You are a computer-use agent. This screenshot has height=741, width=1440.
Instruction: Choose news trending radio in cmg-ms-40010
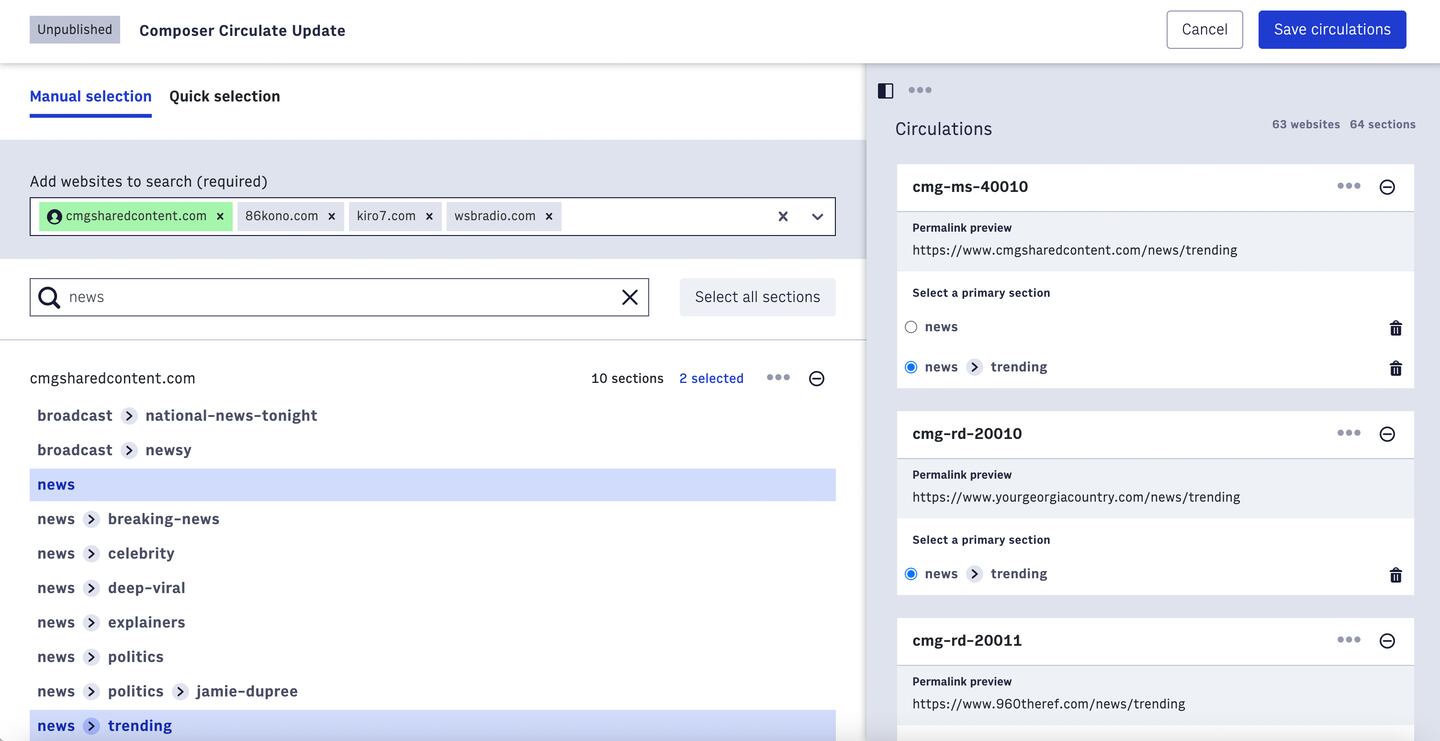[x=911, y=367]
